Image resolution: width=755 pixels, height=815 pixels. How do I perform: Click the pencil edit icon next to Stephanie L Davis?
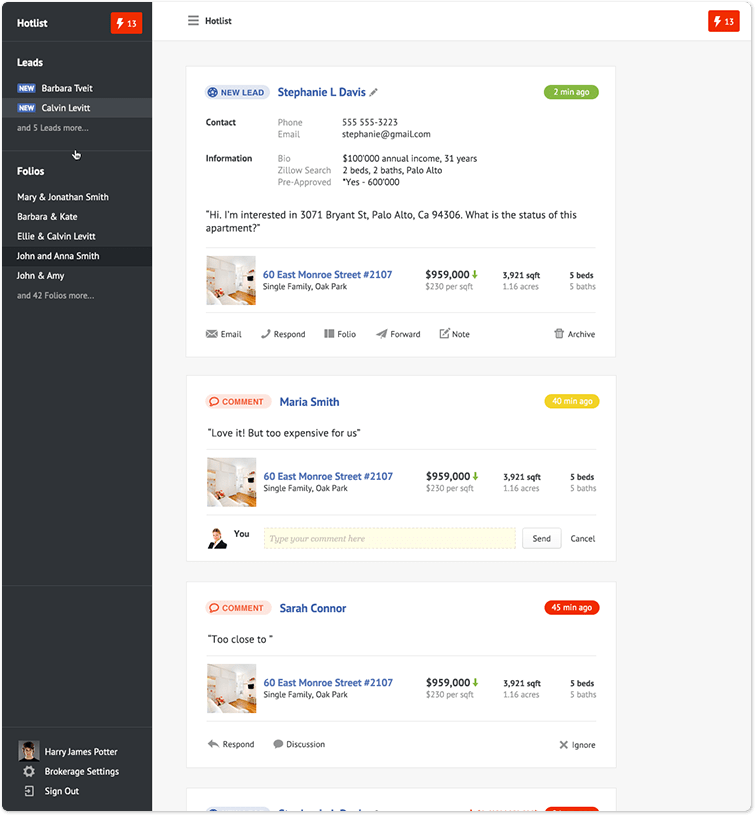(x=374, y=93)
